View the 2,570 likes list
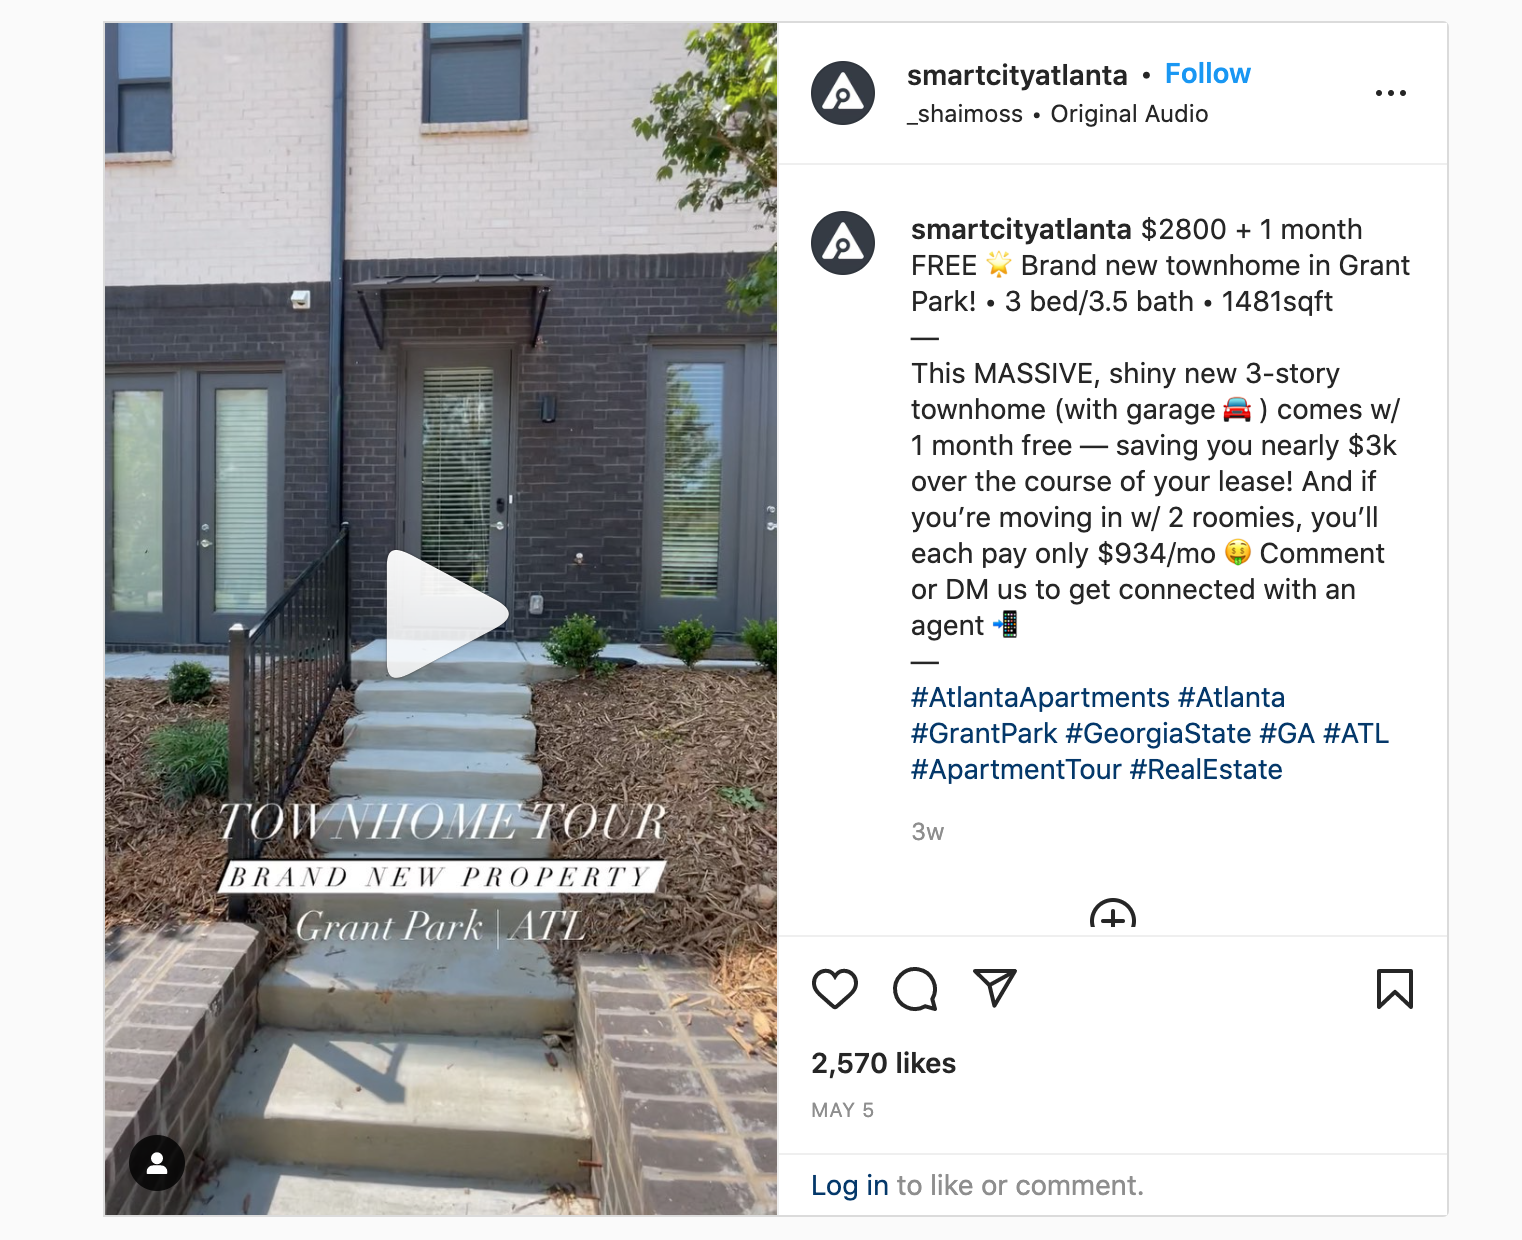Screen dimensions: 1522x1240 tap(884, 1063)
